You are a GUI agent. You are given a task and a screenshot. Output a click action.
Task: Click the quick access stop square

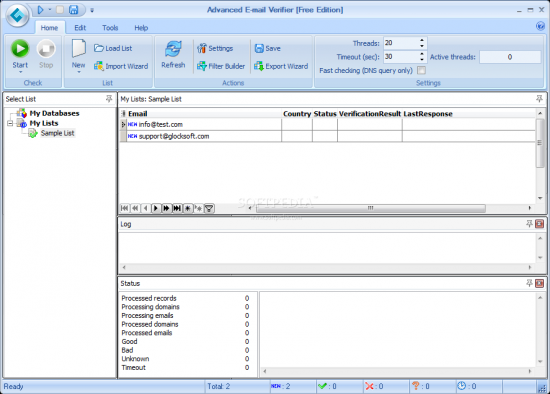pos(60,10)
